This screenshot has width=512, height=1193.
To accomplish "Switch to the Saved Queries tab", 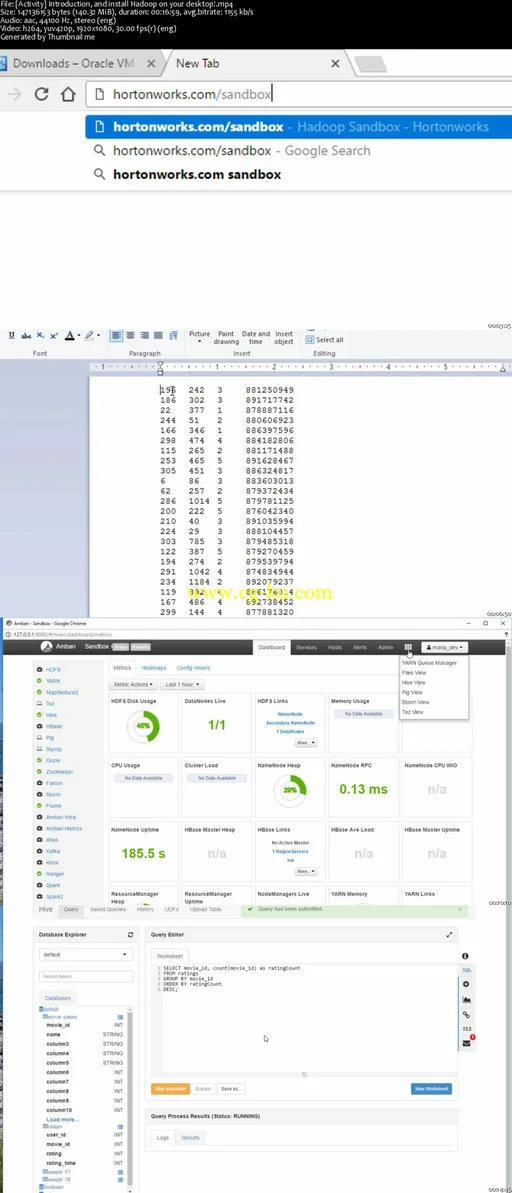I will pos(107,909).
